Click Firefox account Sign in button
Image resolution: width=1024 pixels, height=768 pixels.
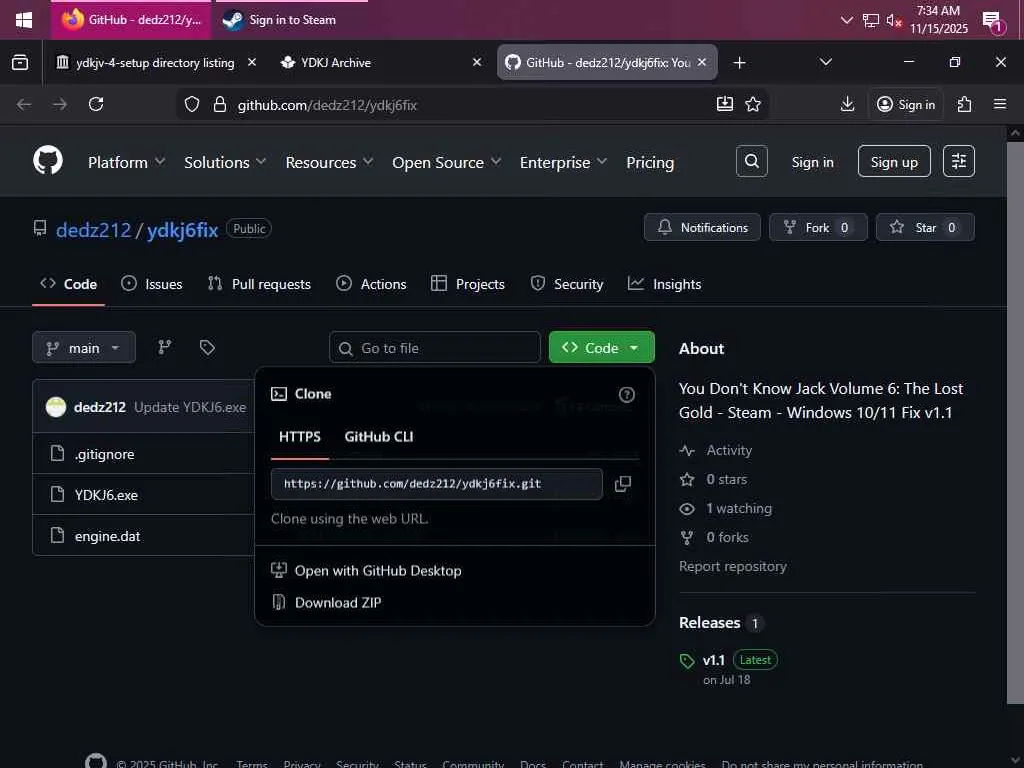pyautogui.click(x=905, y=104)
